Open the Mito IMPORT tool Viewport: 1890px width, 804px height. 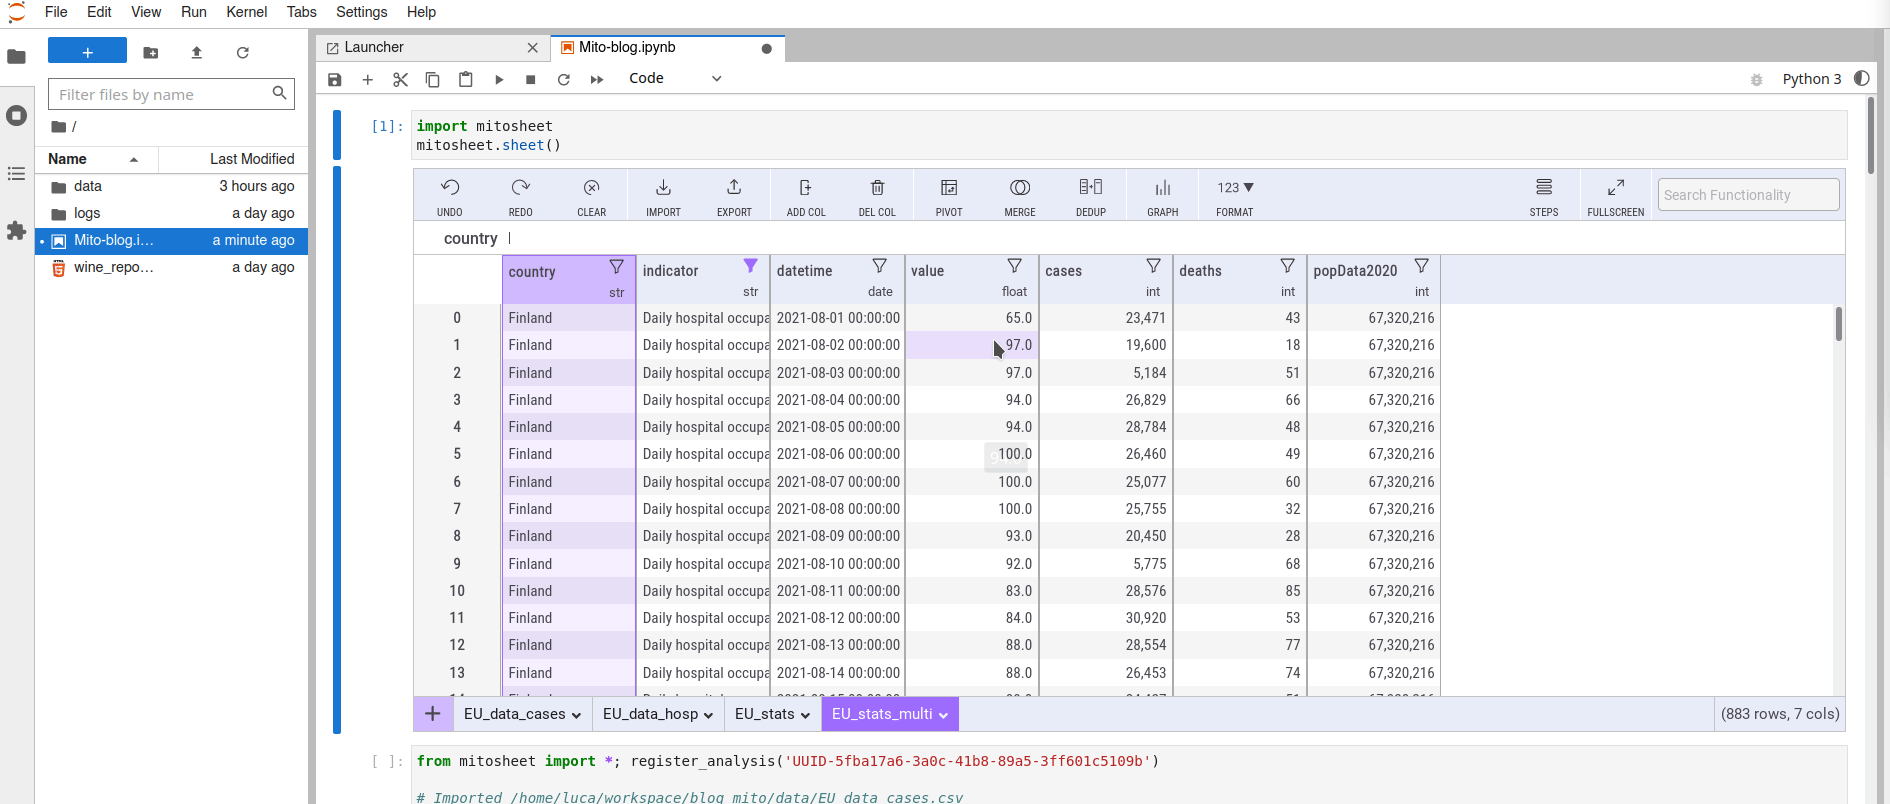pos(663,196)
